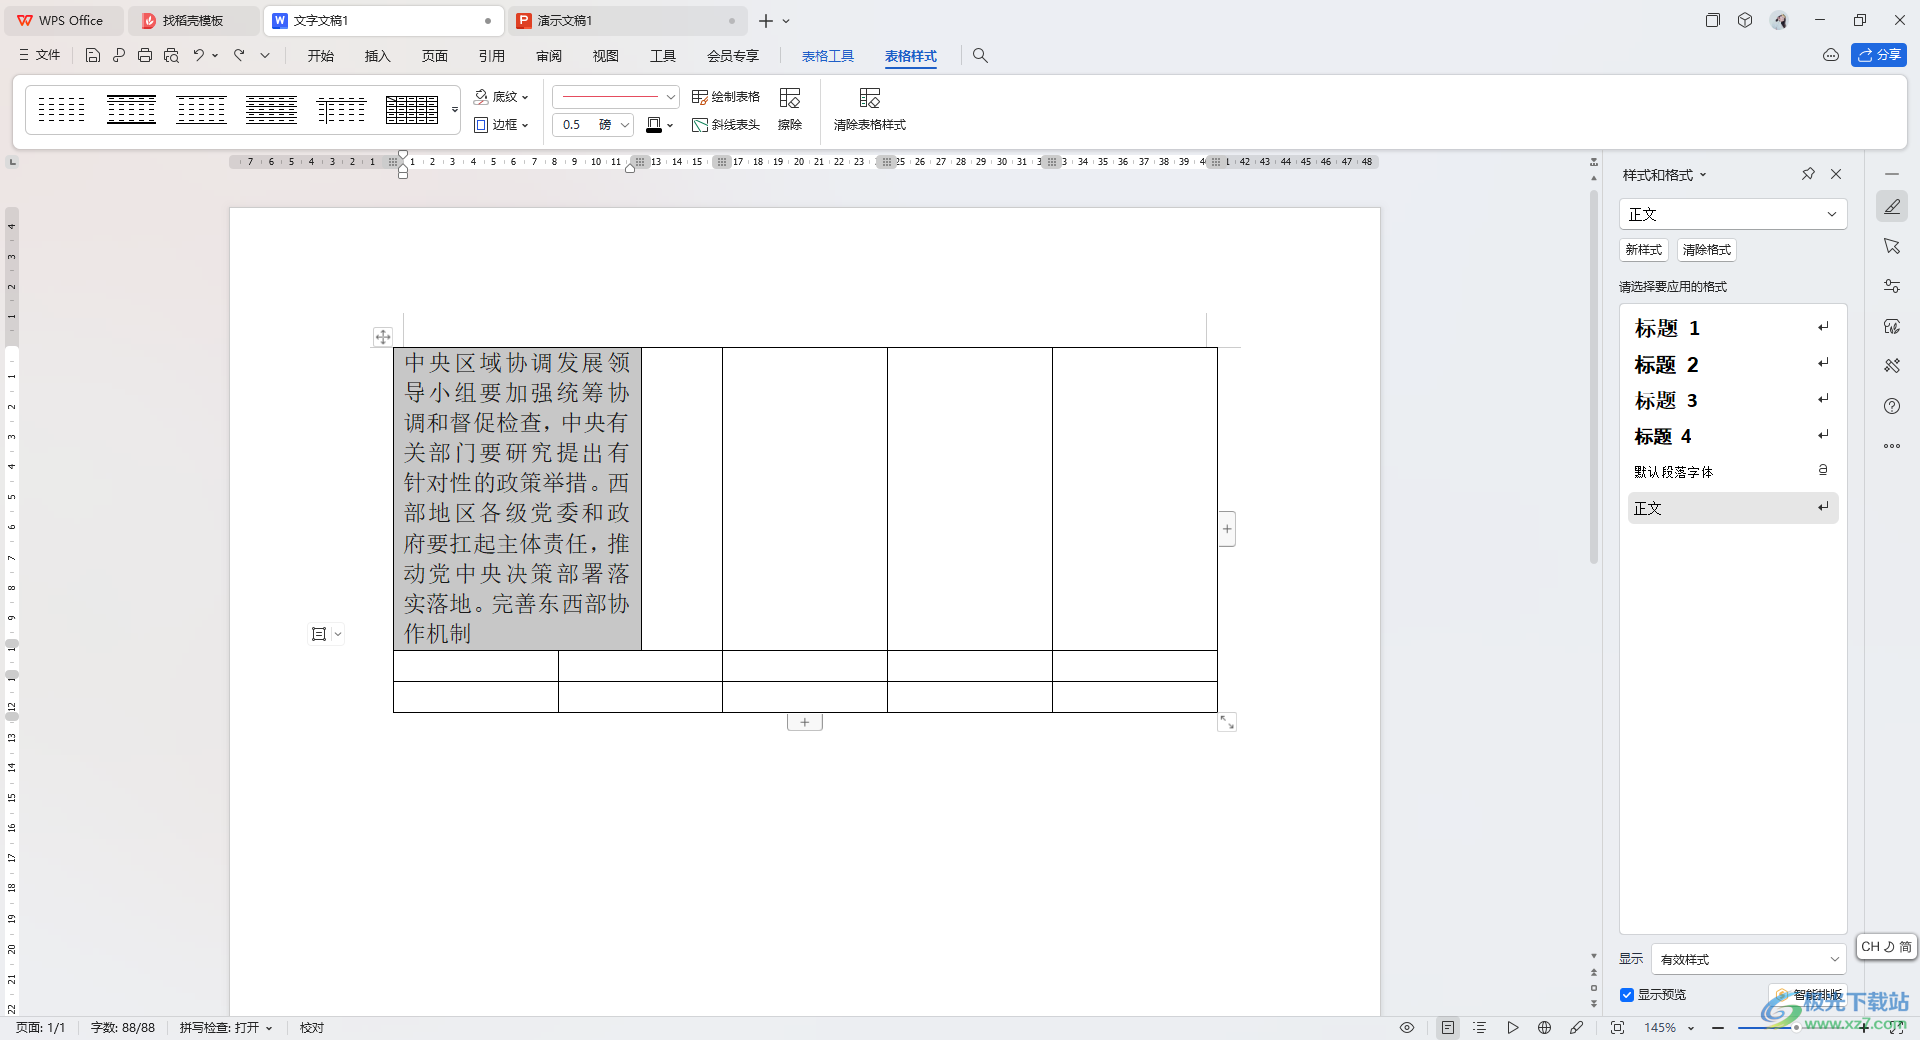1920x1040 pixels.
Task: Expand quick access toolbar customize arrow
Action: pyautogui.click(x=265, y=56)
